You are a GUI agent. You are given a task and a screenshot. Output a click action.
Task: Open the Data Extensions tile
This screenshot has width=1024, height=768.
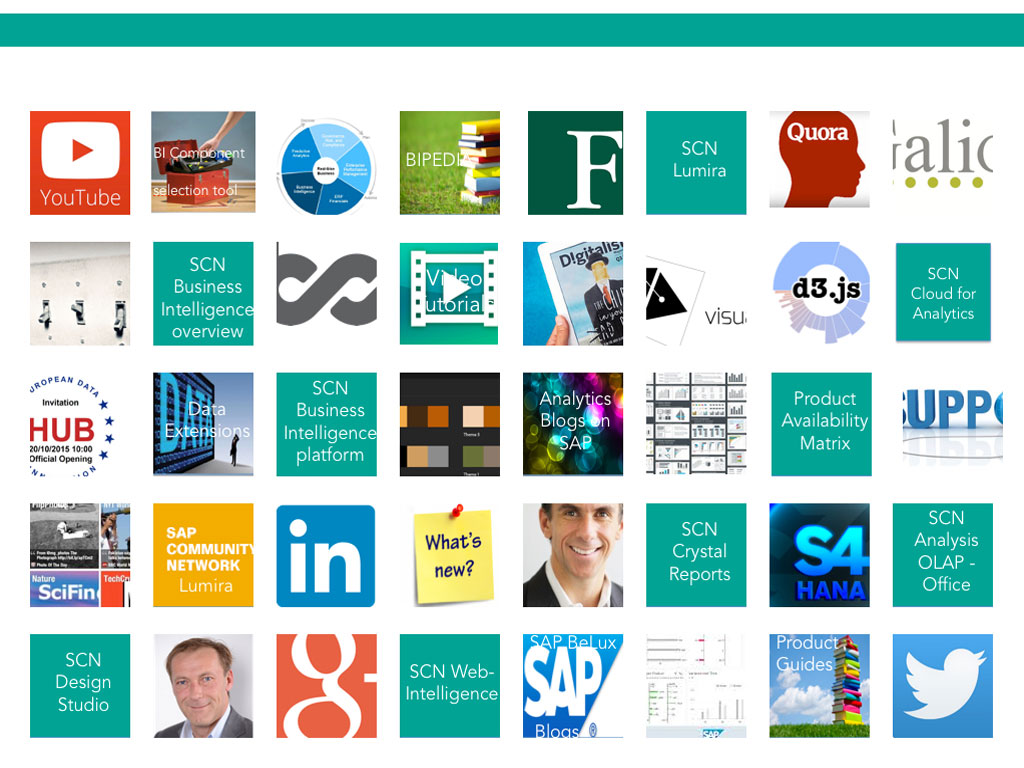coord(203,424)
